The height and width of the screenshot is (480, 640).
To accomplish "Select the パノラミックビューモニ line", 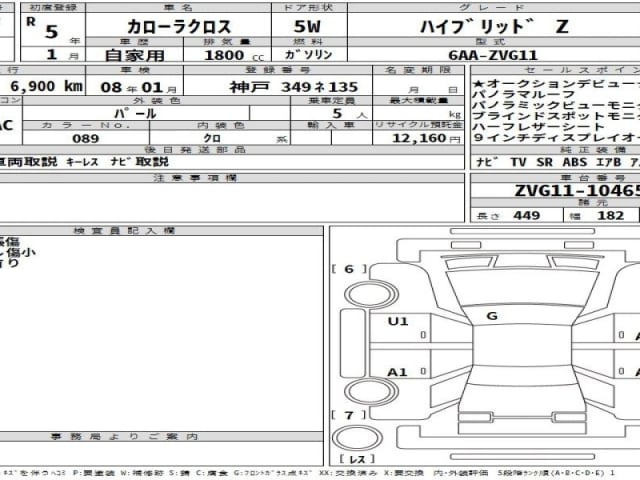I will click(x=556, y=105).
